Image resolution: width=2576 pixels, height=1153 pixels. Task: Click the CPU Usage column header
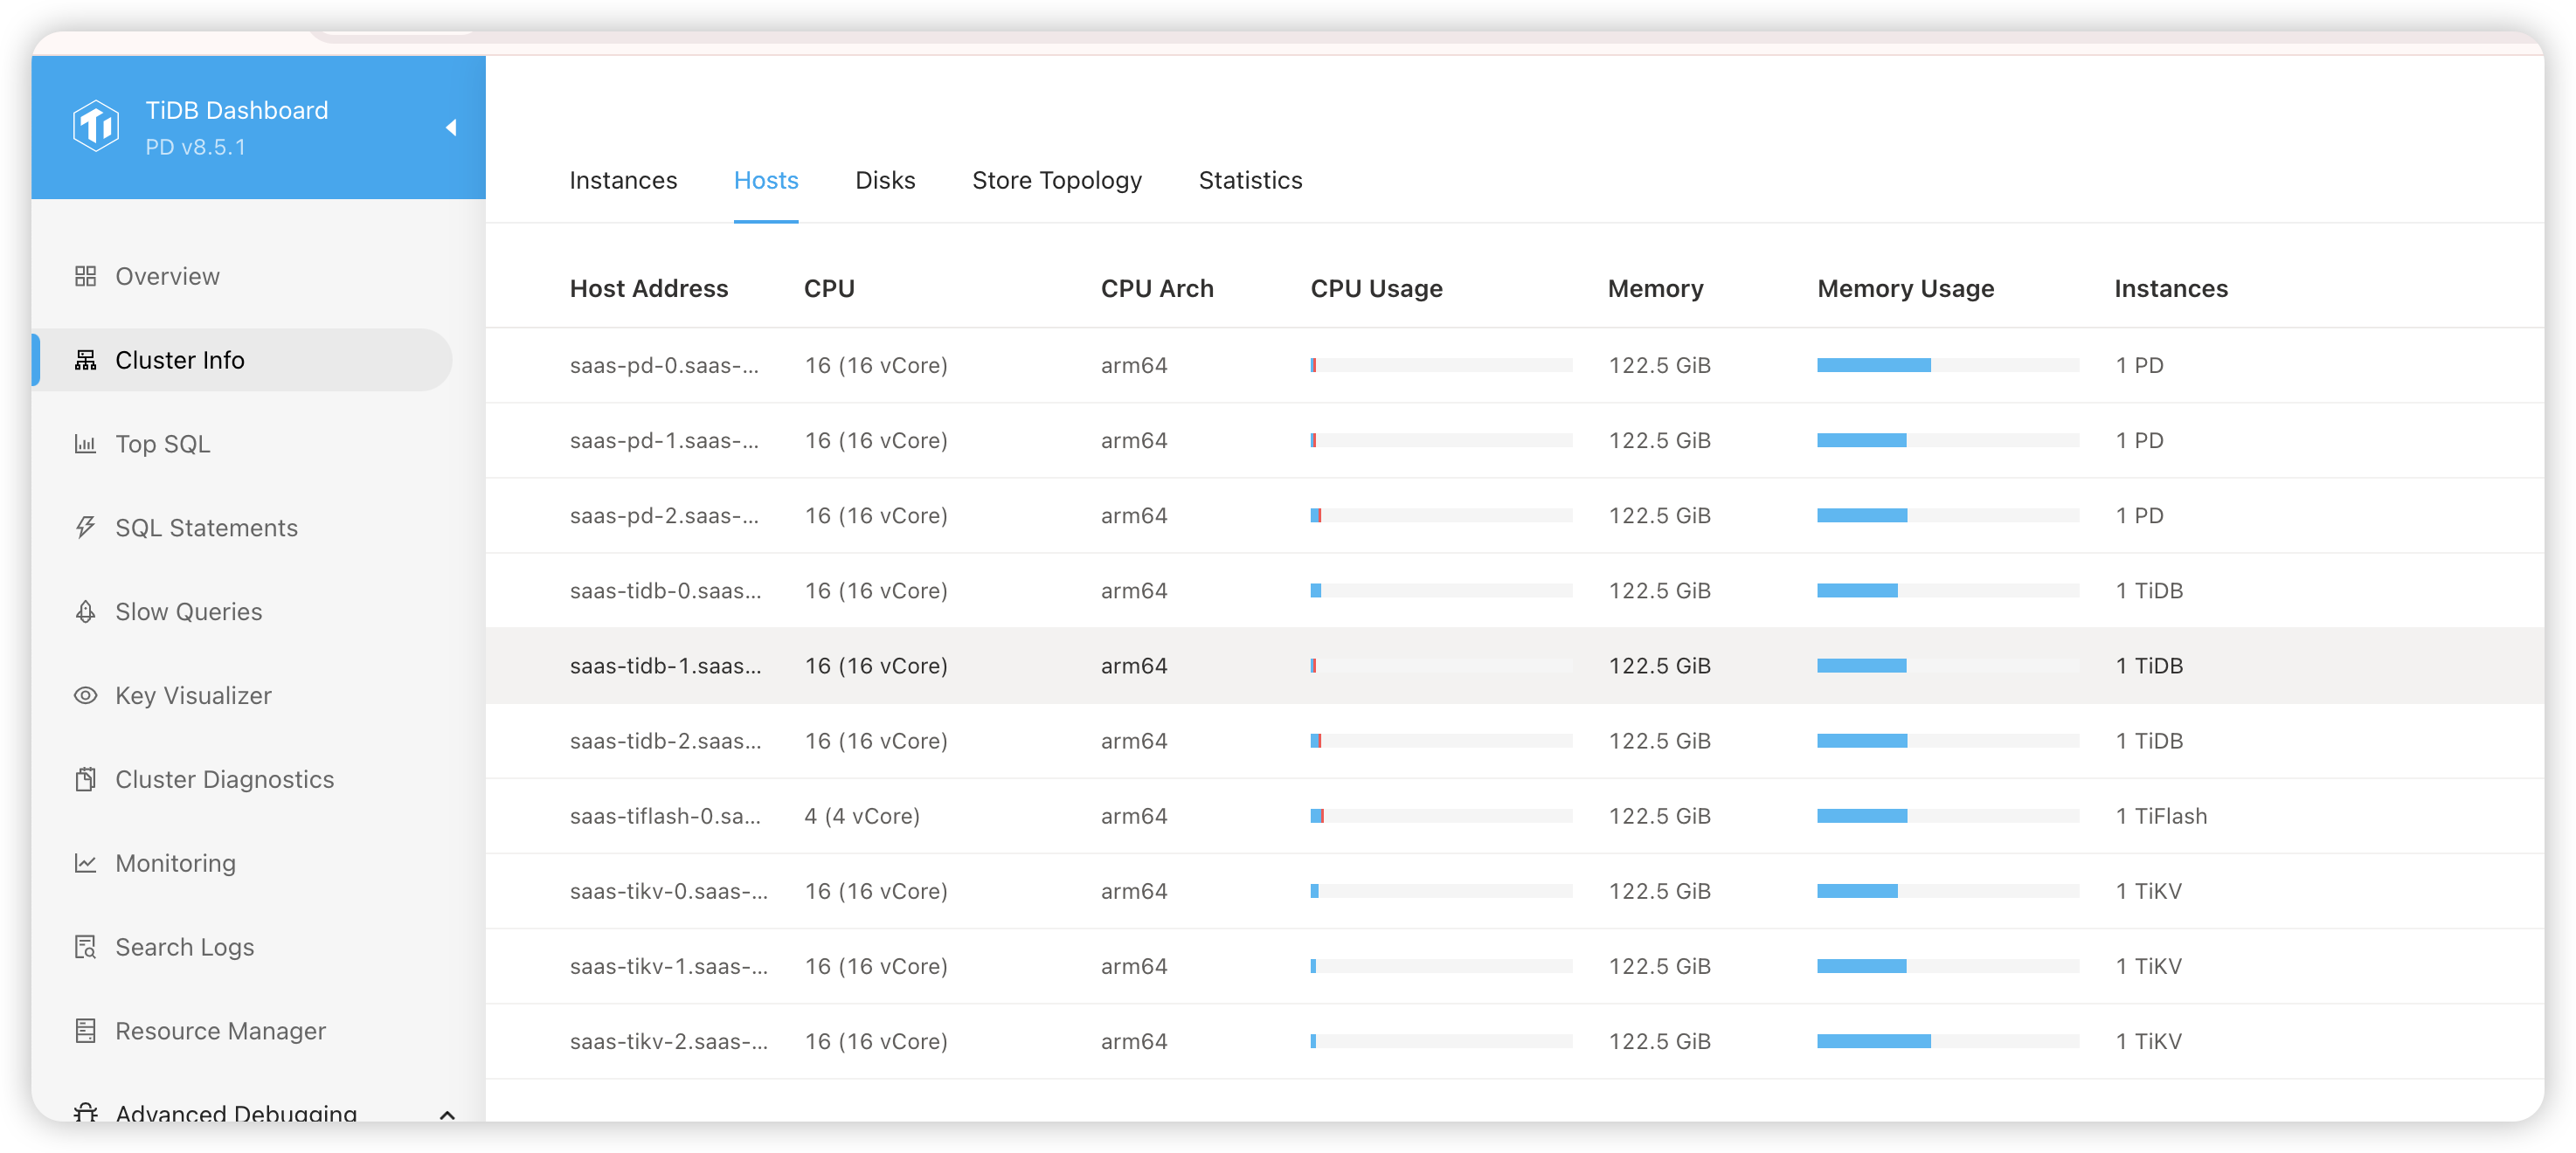point(1376,289)
